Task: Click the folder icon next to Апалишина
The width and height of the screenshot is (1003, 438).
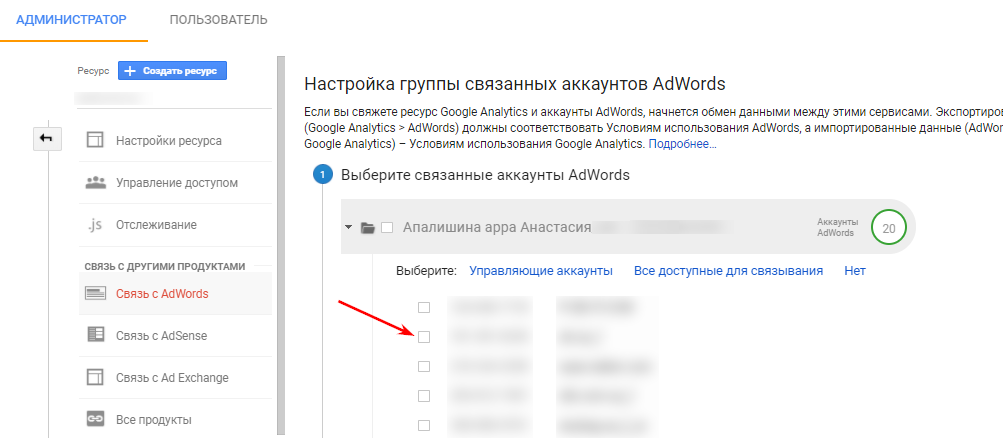Action: click(367, 228)
